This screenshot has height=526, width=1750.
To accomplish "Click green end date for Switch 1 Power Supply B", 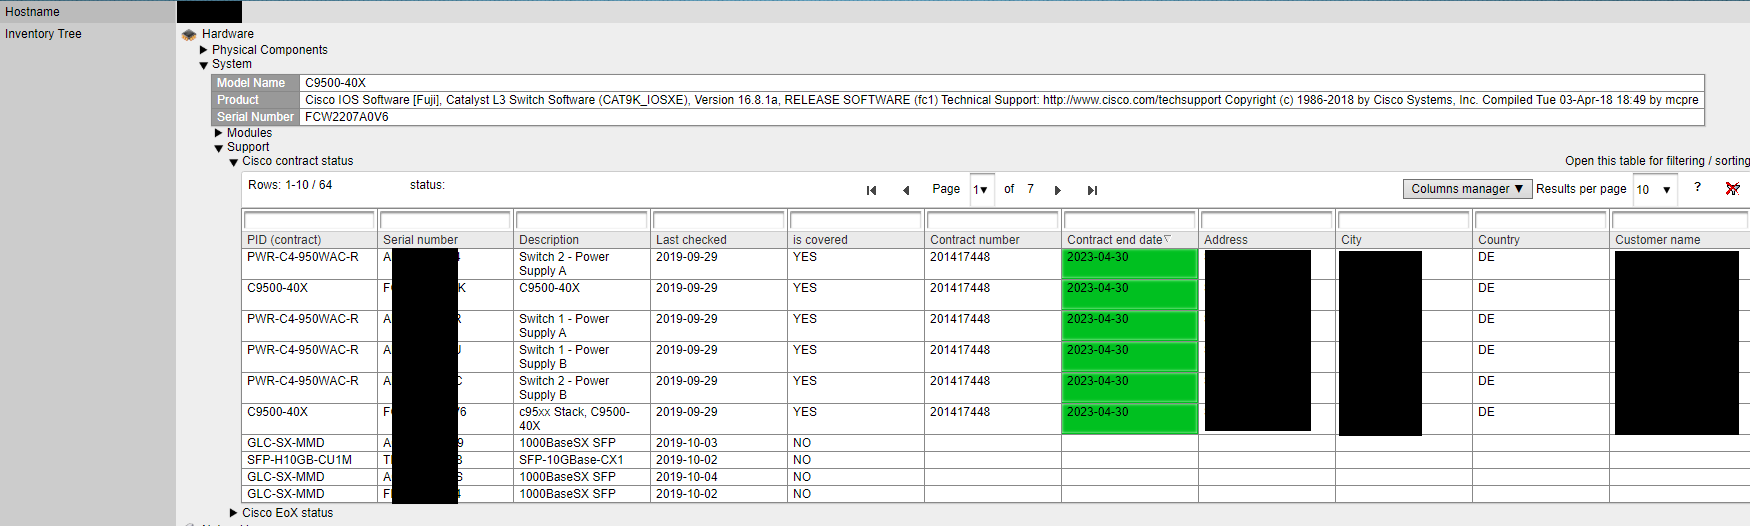I will click(1130, 357).
